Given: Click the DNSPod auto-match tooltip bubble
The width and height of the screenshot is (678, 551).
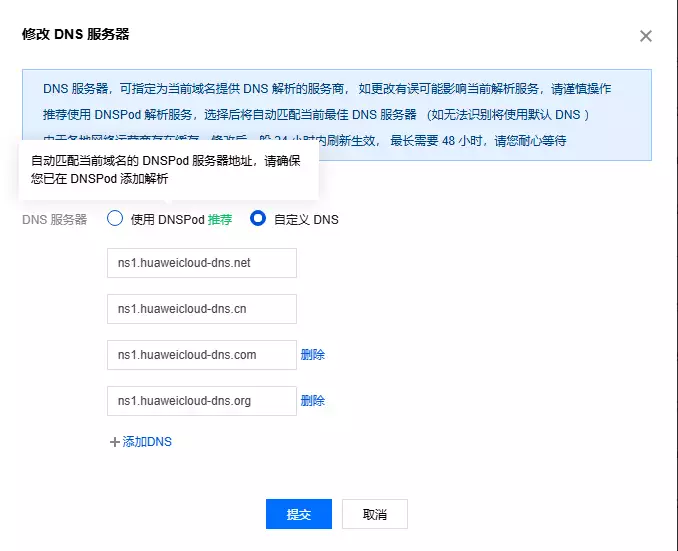Looking at the screenshot, I should click(x=168, y=169).
